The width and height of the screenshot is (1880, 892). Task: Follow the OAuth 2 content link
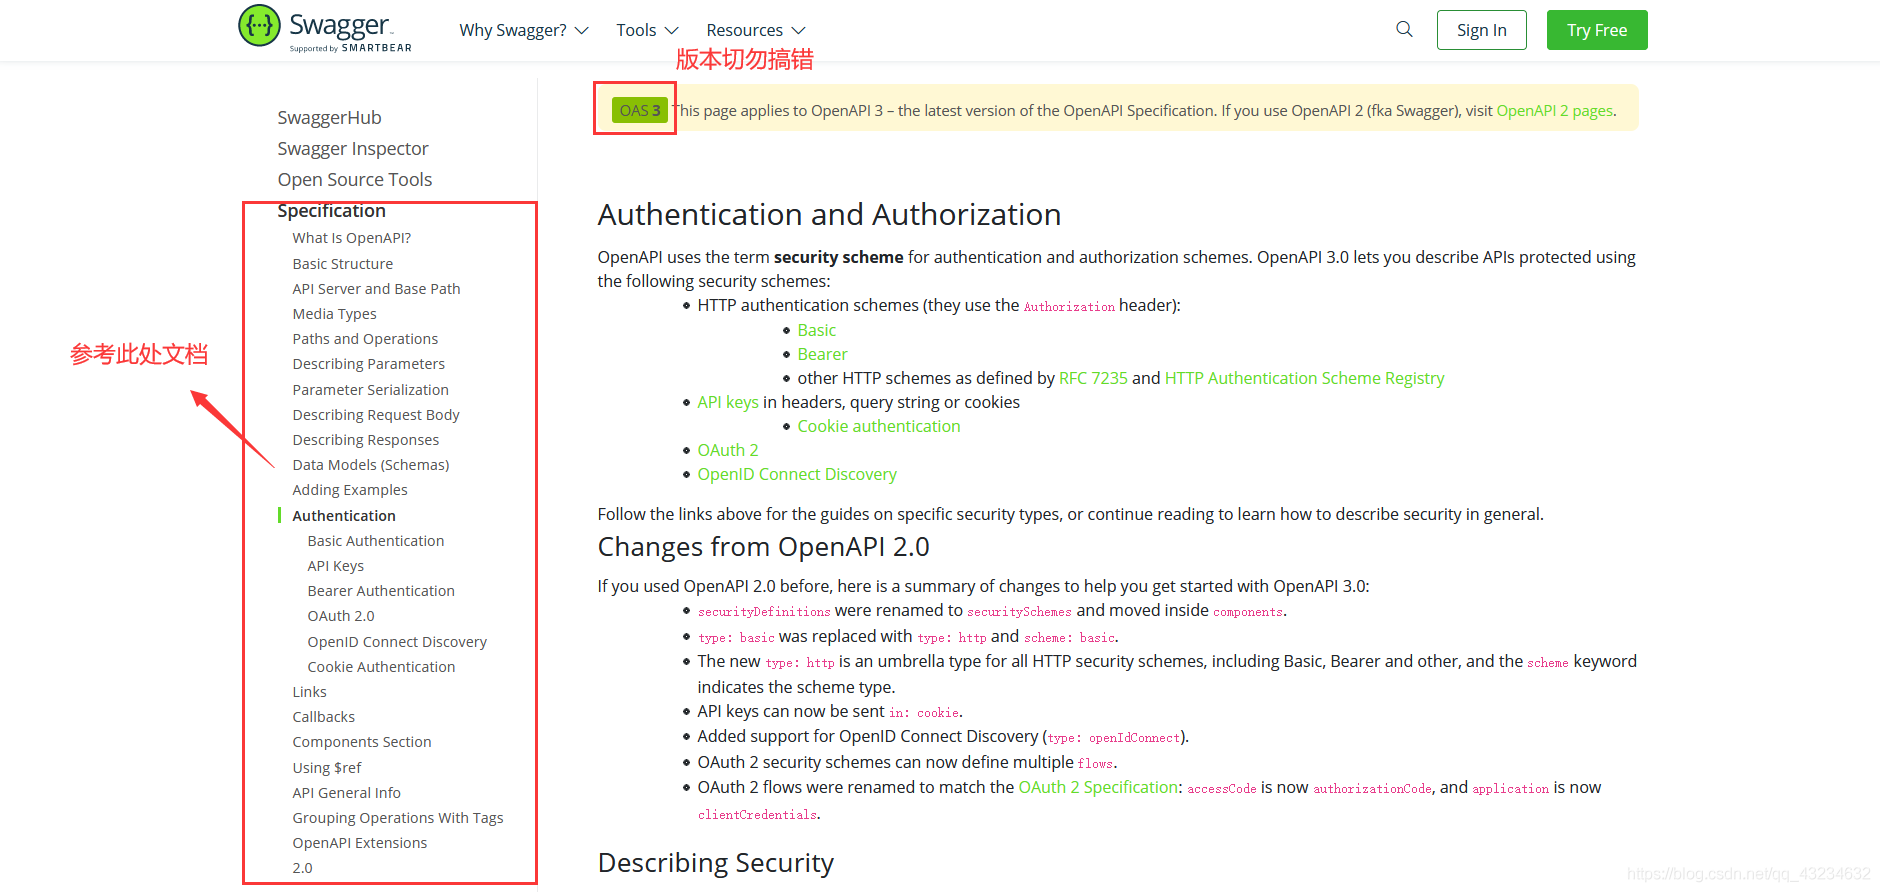[x=728, y=450]
